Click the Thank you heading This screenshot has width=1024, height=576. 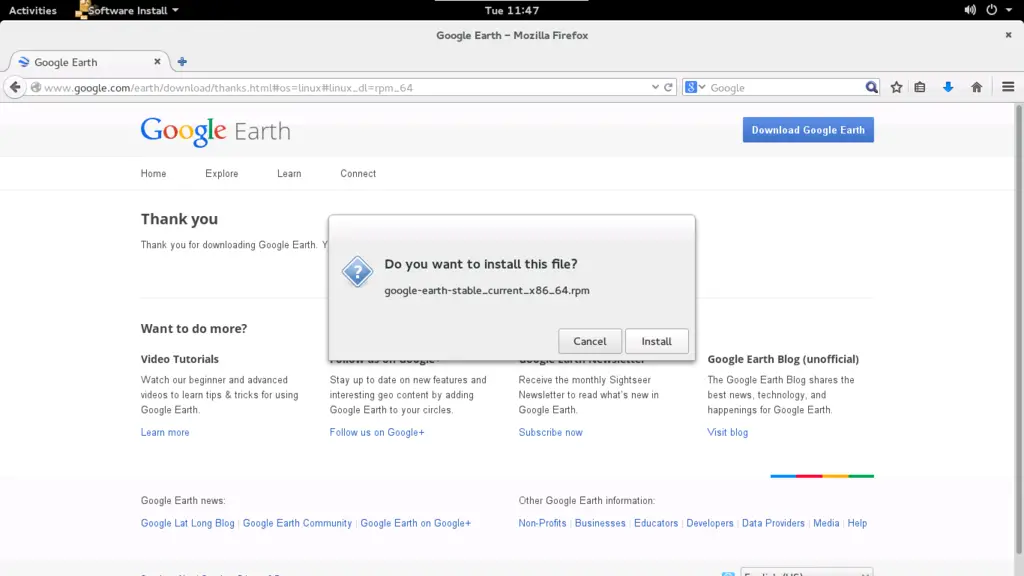(x=180, y=219)
